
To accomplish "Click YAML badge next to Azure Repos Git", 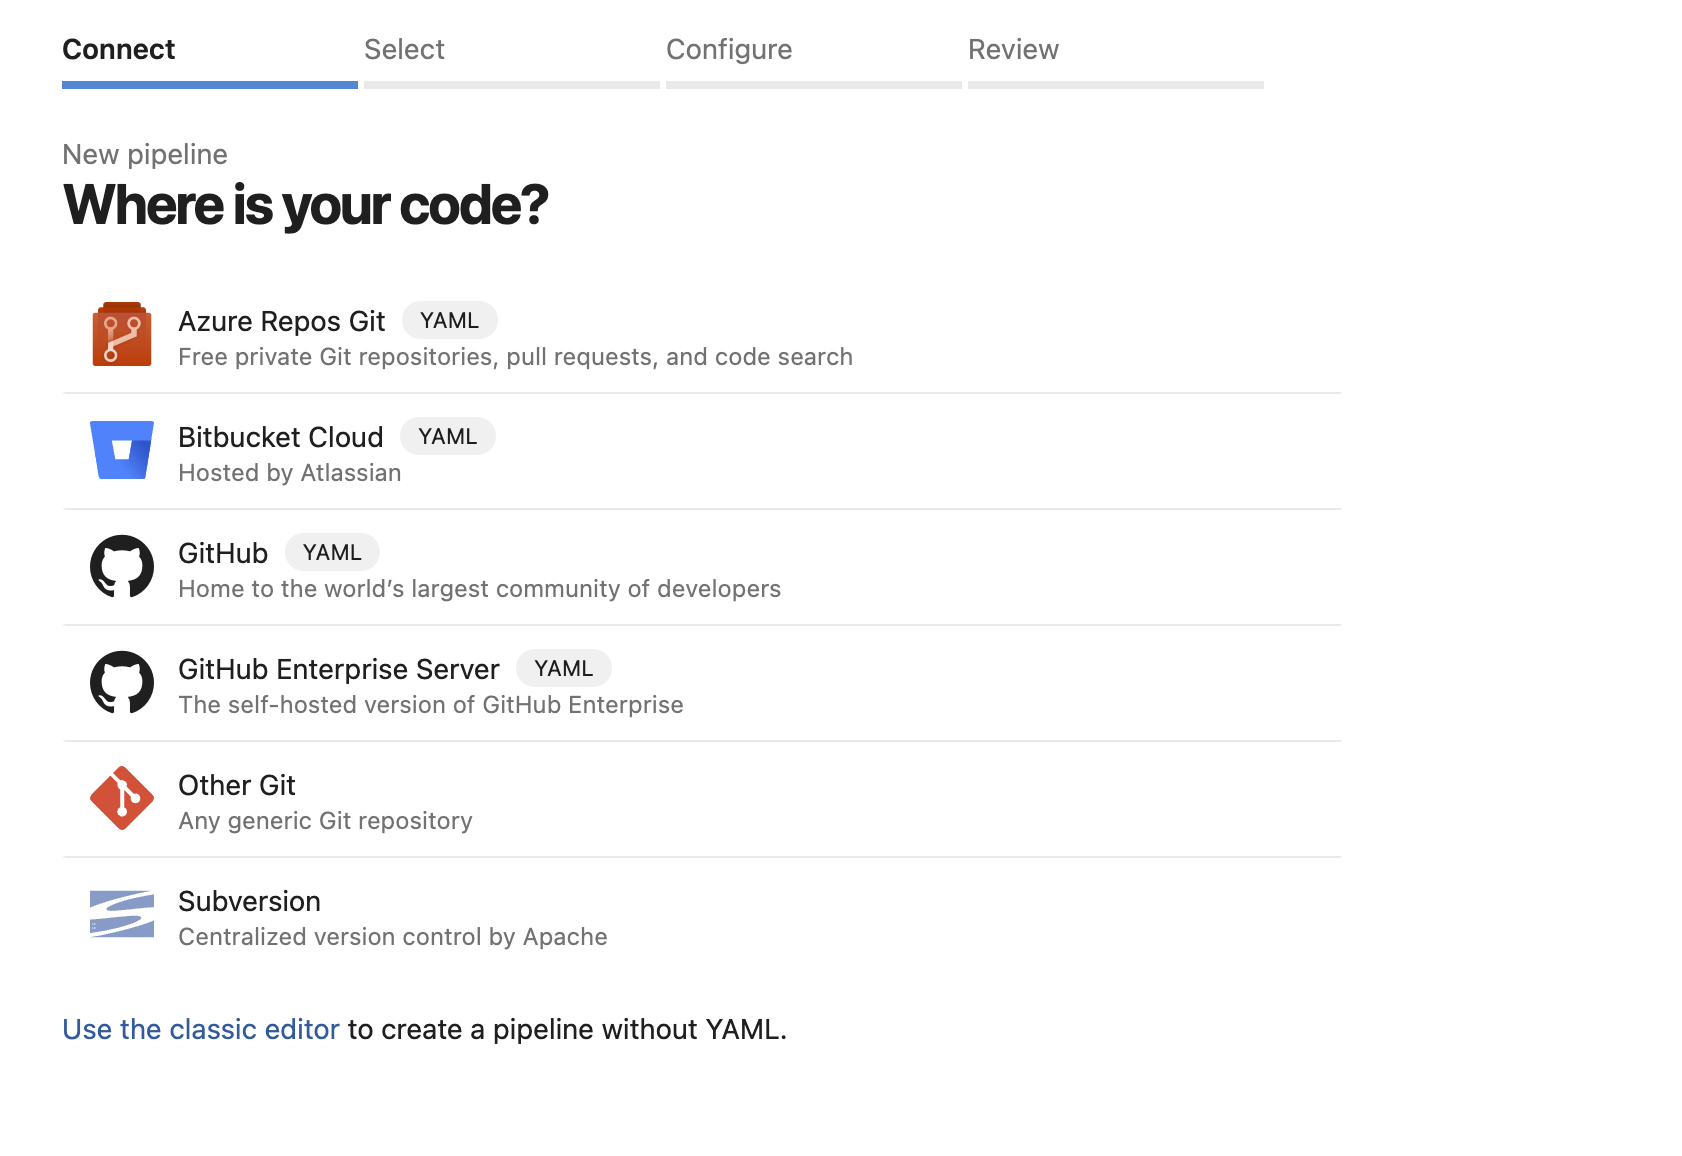I will pos(449,320).
